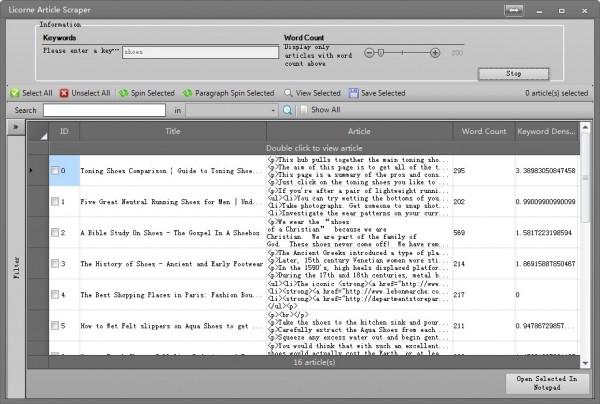Tick the checkbox for article ID 2
600x404 pixels.
(55, 233)
